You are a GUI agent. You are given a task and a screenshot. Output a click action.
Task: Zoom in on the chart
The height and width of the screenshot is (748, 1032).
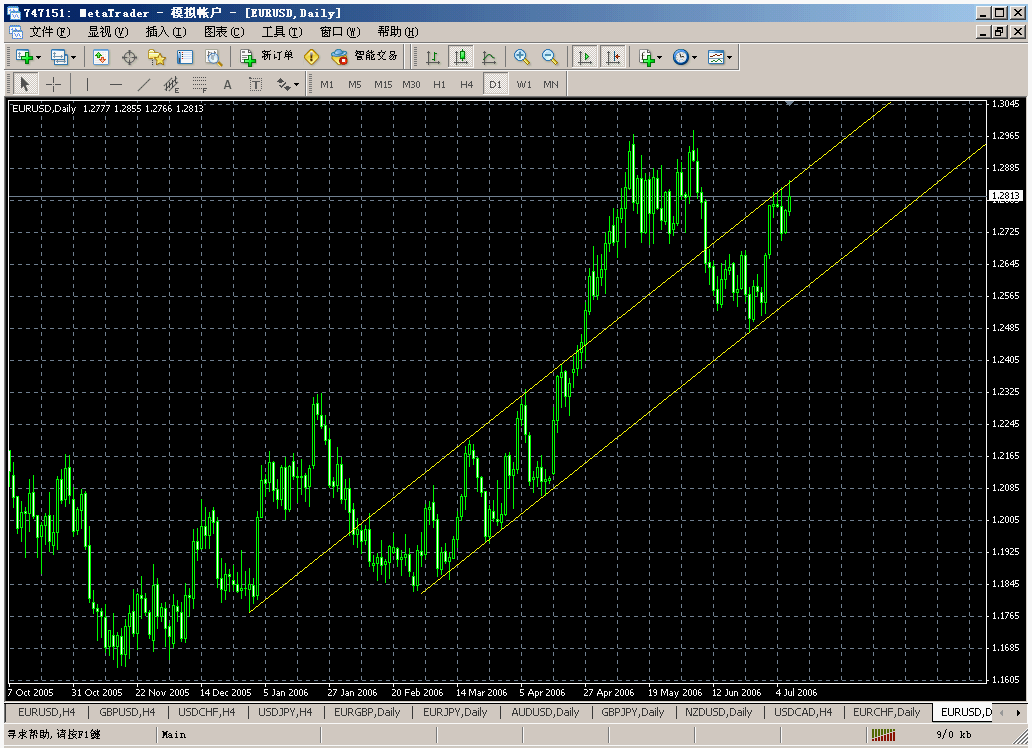coord(522,57)
